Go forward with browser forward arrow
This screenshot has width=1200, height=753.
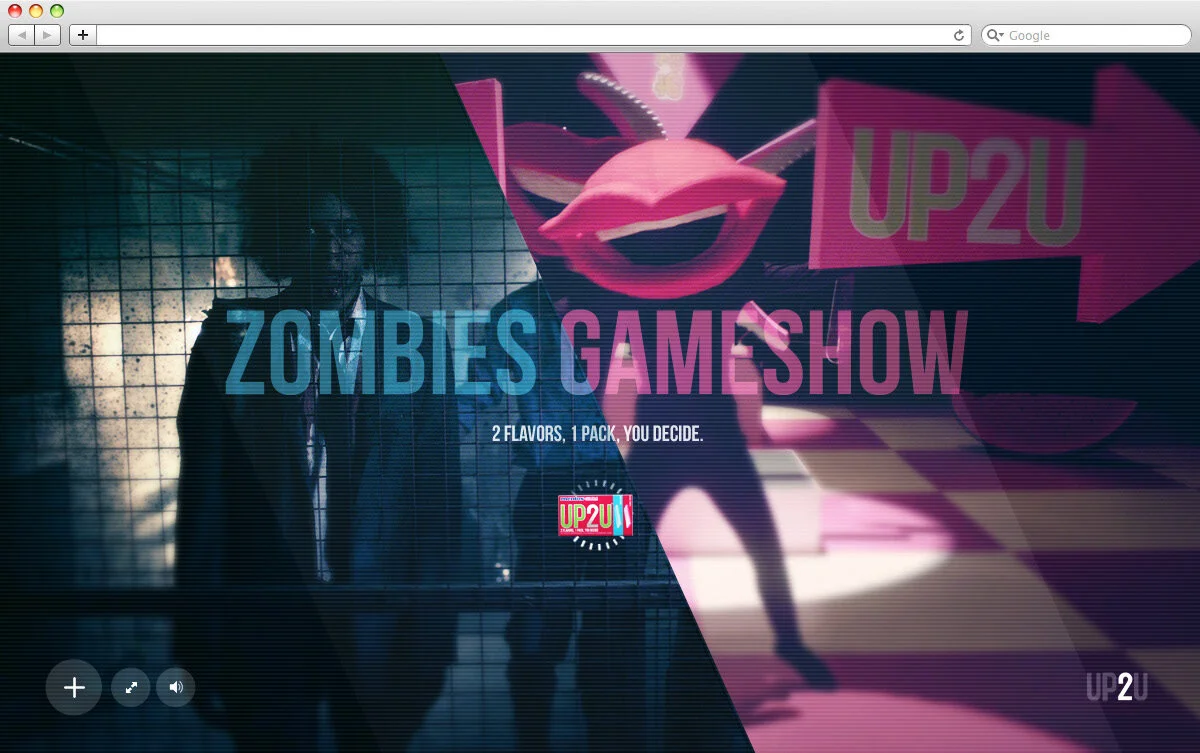point(48,35)
